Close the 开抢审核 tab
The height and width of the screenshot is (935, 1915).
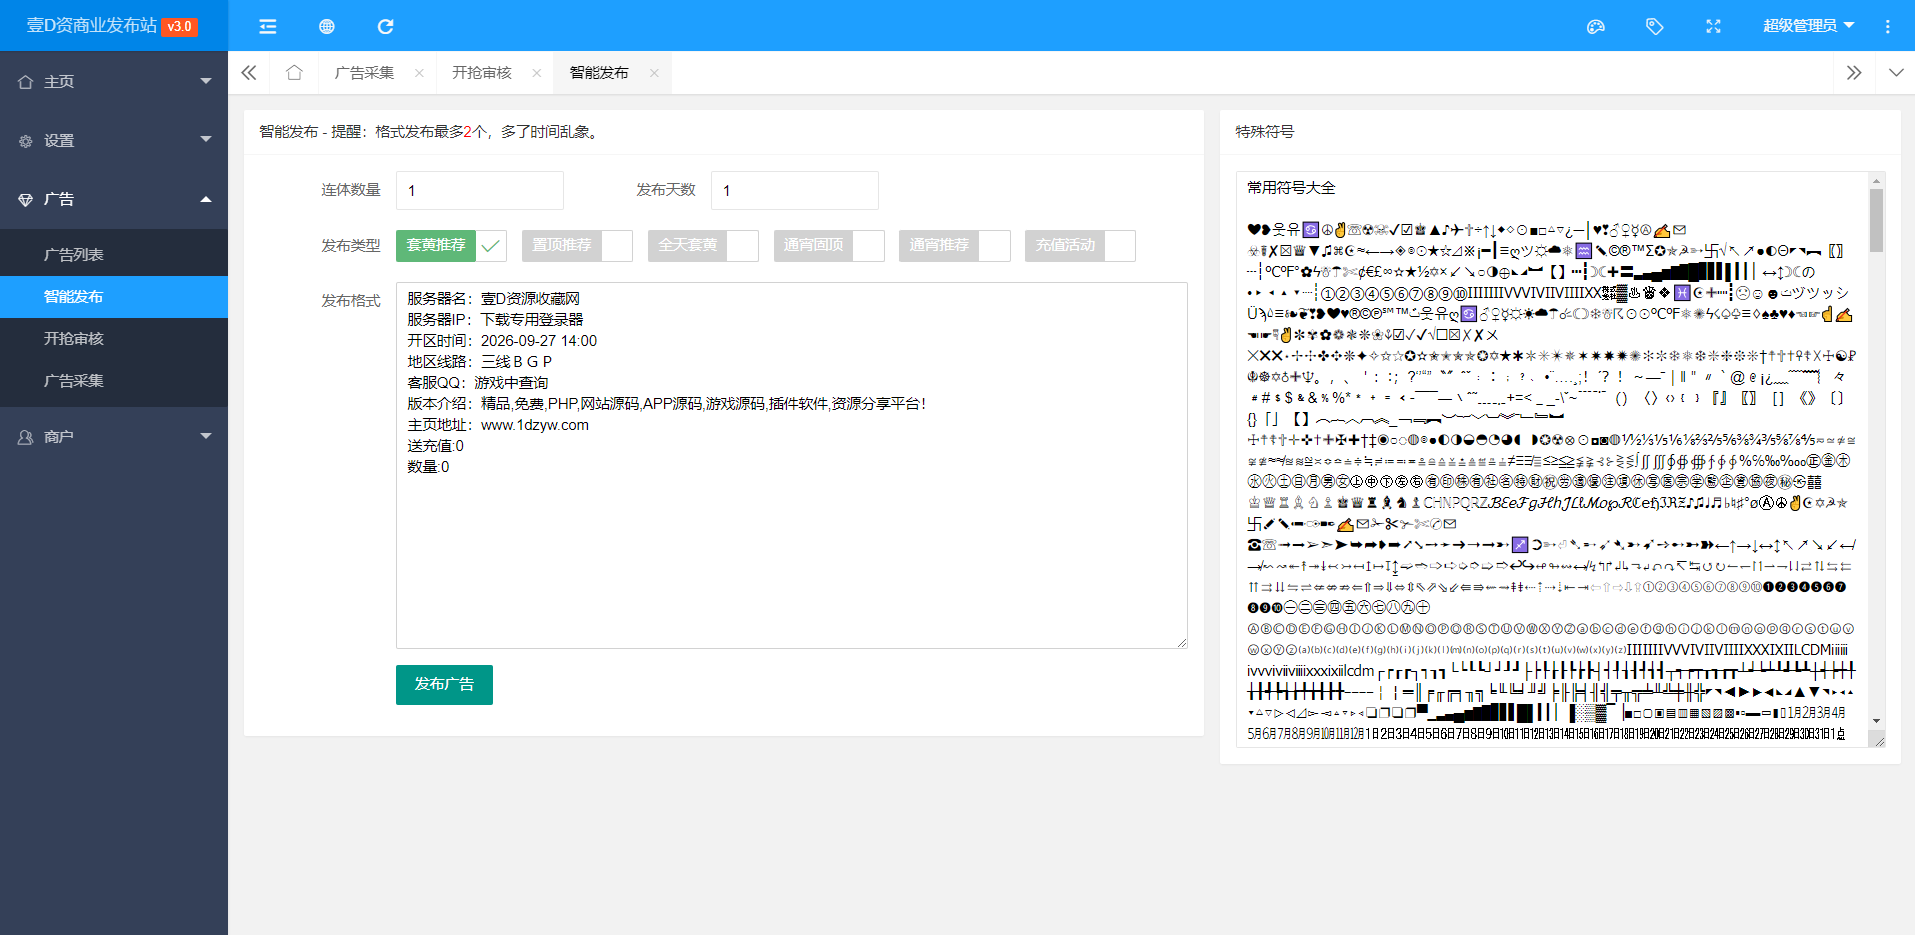[x=537, y=73]
